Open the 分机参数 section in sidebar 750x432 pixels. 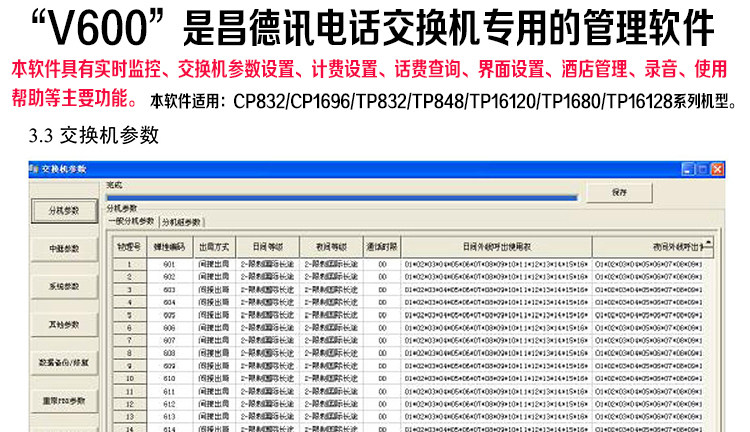point(64,210)
